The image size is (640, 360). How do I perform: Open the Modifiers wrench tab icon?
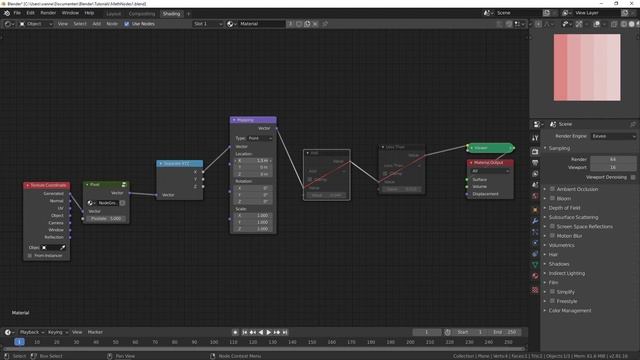tap(535, 221)
